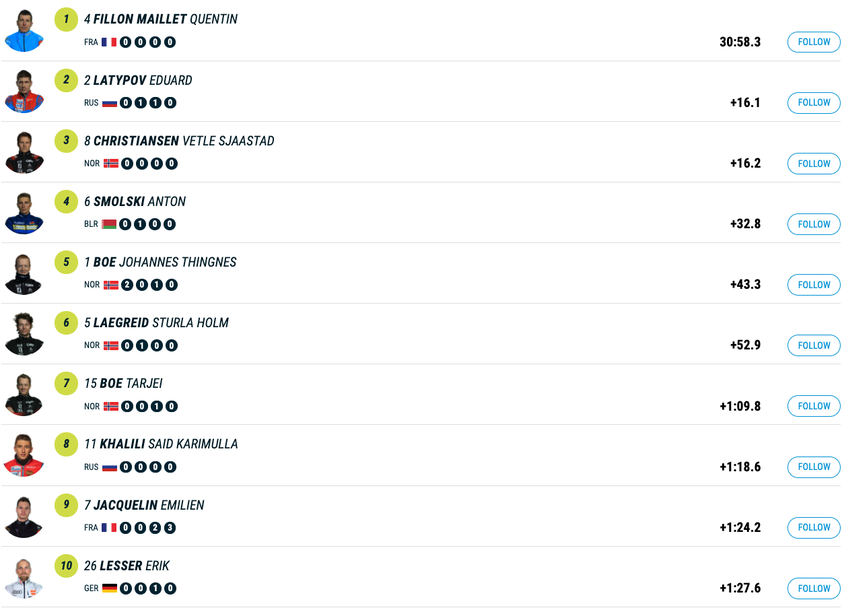This screenshot has width=842, height=608.
Task: Follow Latypov Eduard
Action: coord(813,103)
